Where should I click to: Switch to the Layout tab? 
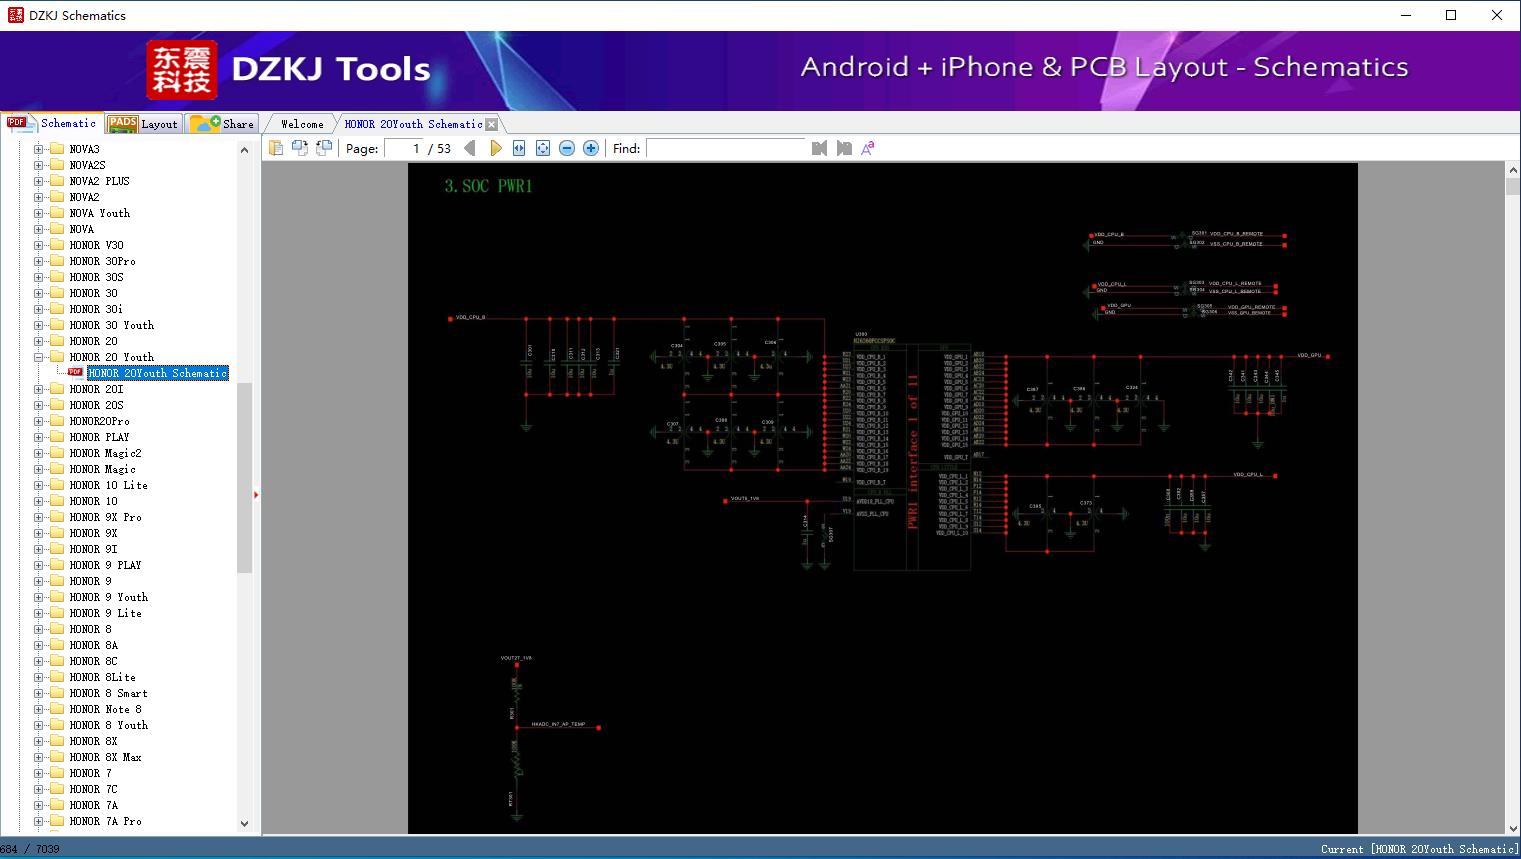144,124
